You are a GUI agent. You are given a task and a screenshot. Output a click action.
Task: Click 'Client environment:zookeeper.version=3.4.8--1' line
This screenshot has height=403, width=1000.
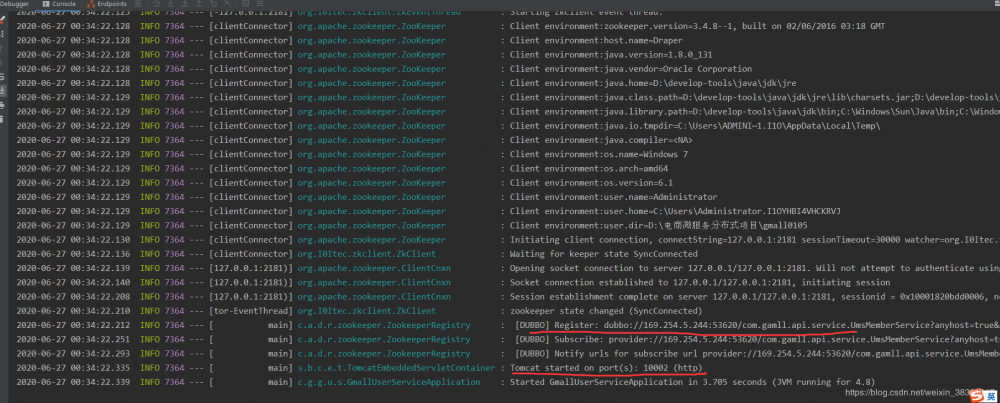tap(696, 26)
